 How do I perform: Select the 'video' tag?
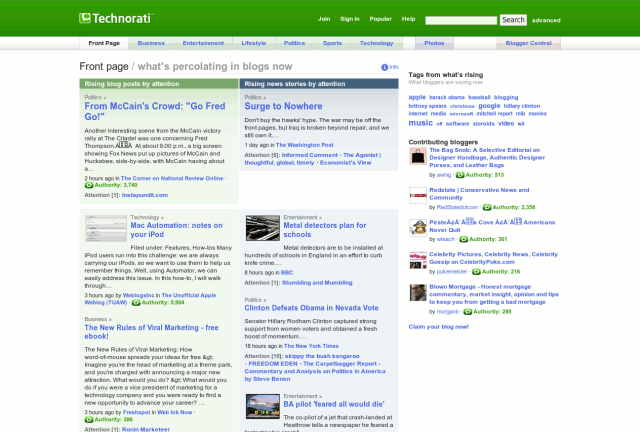click(x=506, y=123)
